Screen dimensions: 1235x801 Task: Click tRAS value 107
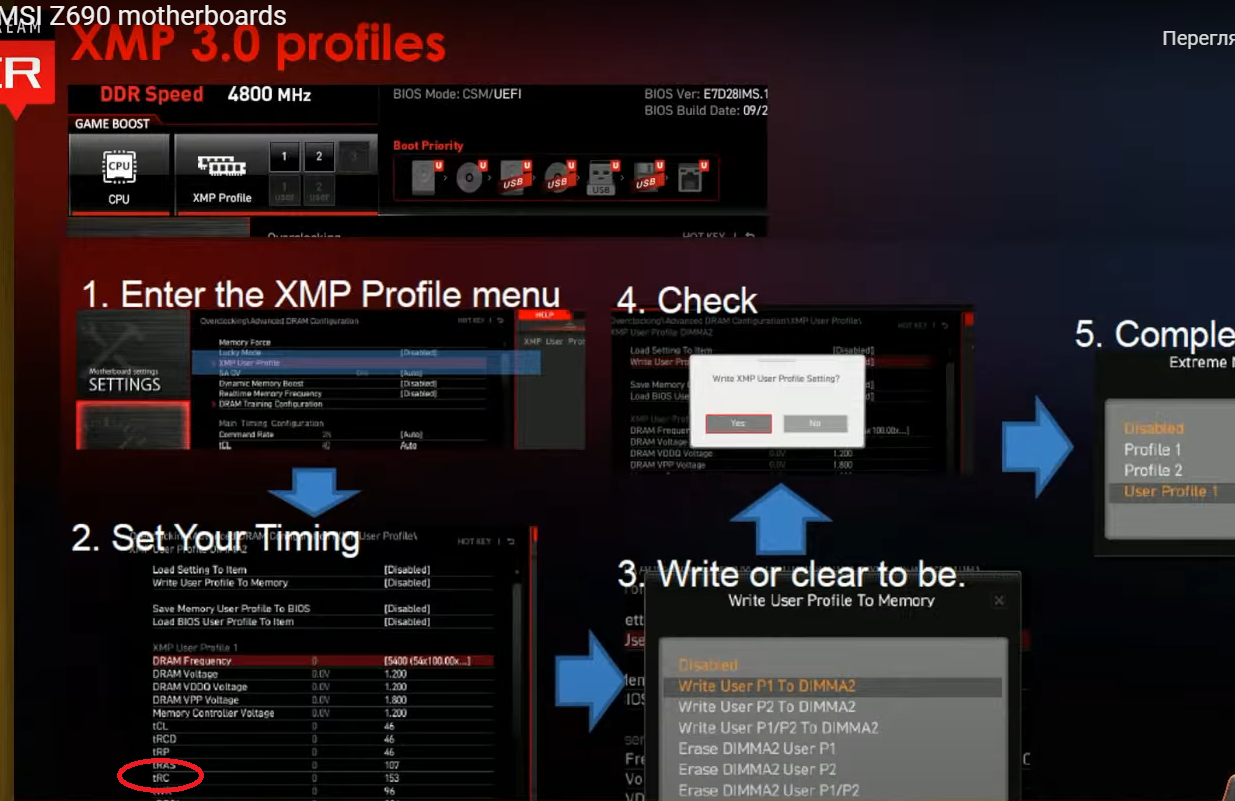(x=392, y=765)
